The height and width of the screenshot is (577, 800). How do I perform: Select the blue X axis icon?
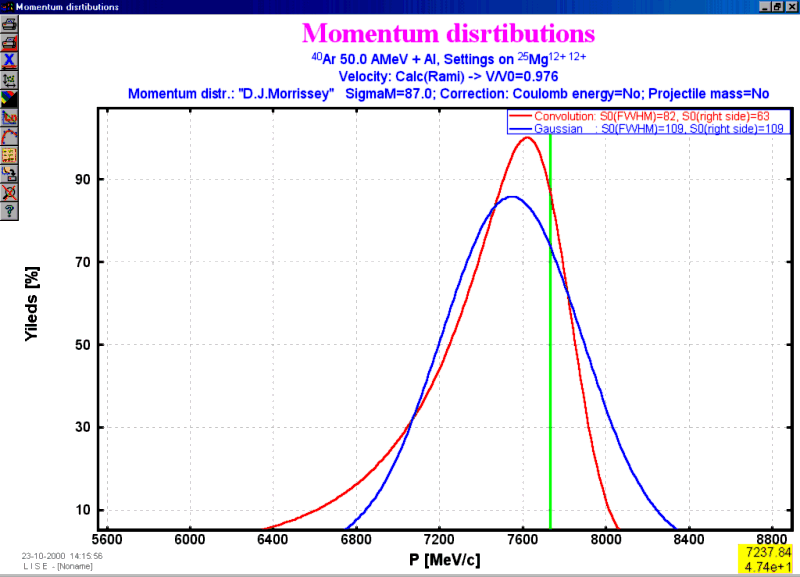(x=9, y=61)
